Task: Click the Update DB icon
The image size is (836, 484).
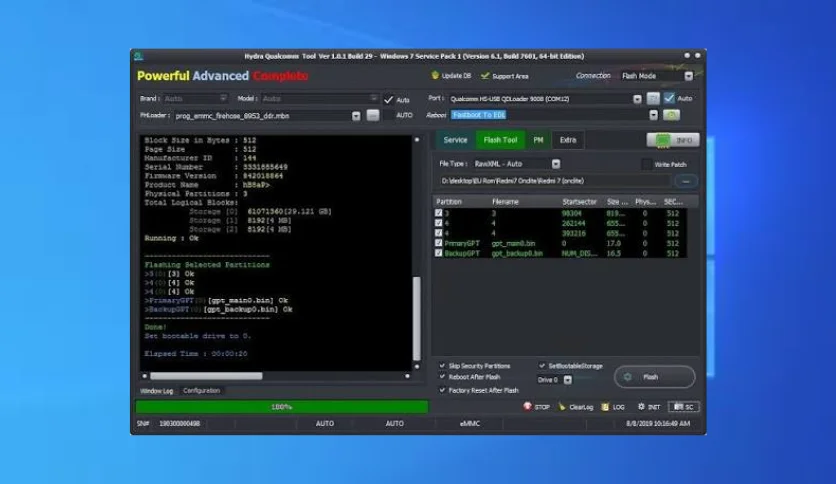Action: point(435,76)
